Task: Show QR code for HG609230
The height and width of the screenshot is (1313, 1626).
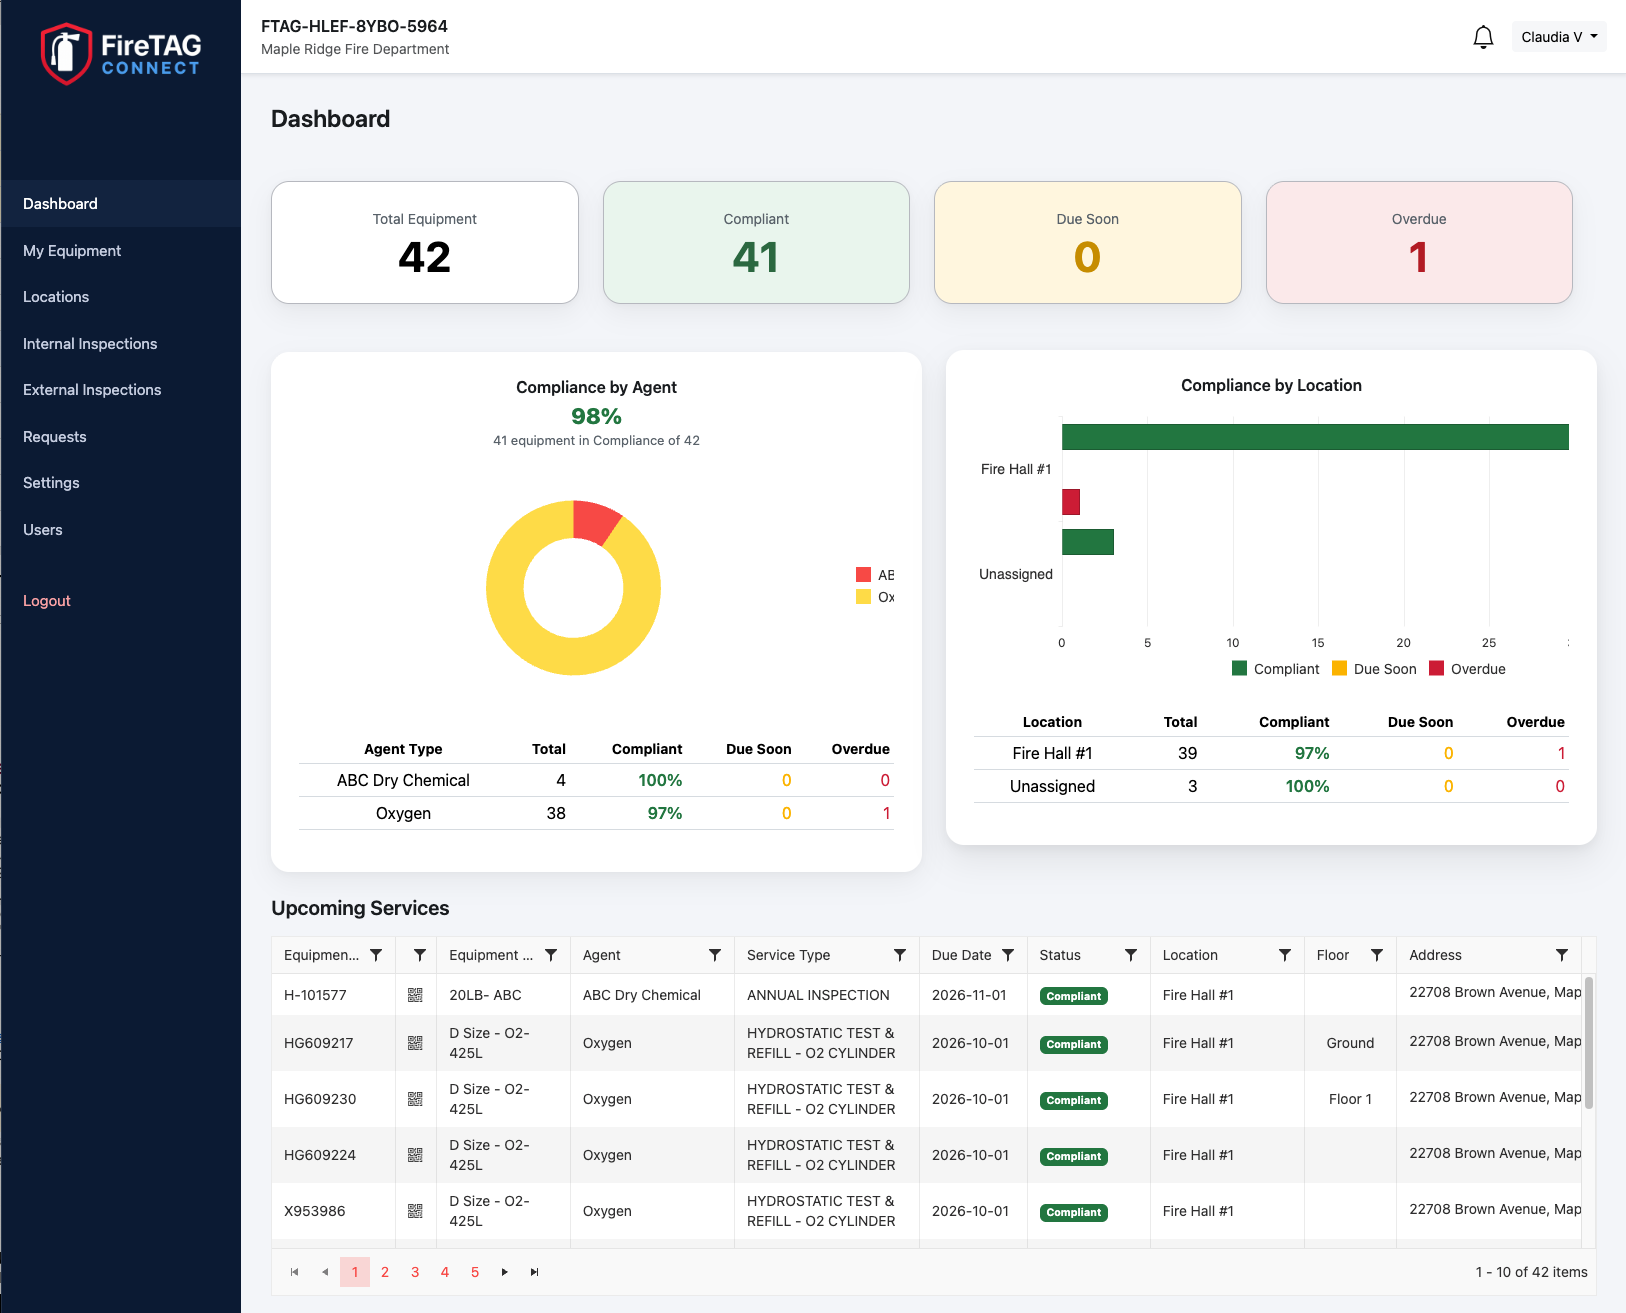Action: (x=415, y=1099)
